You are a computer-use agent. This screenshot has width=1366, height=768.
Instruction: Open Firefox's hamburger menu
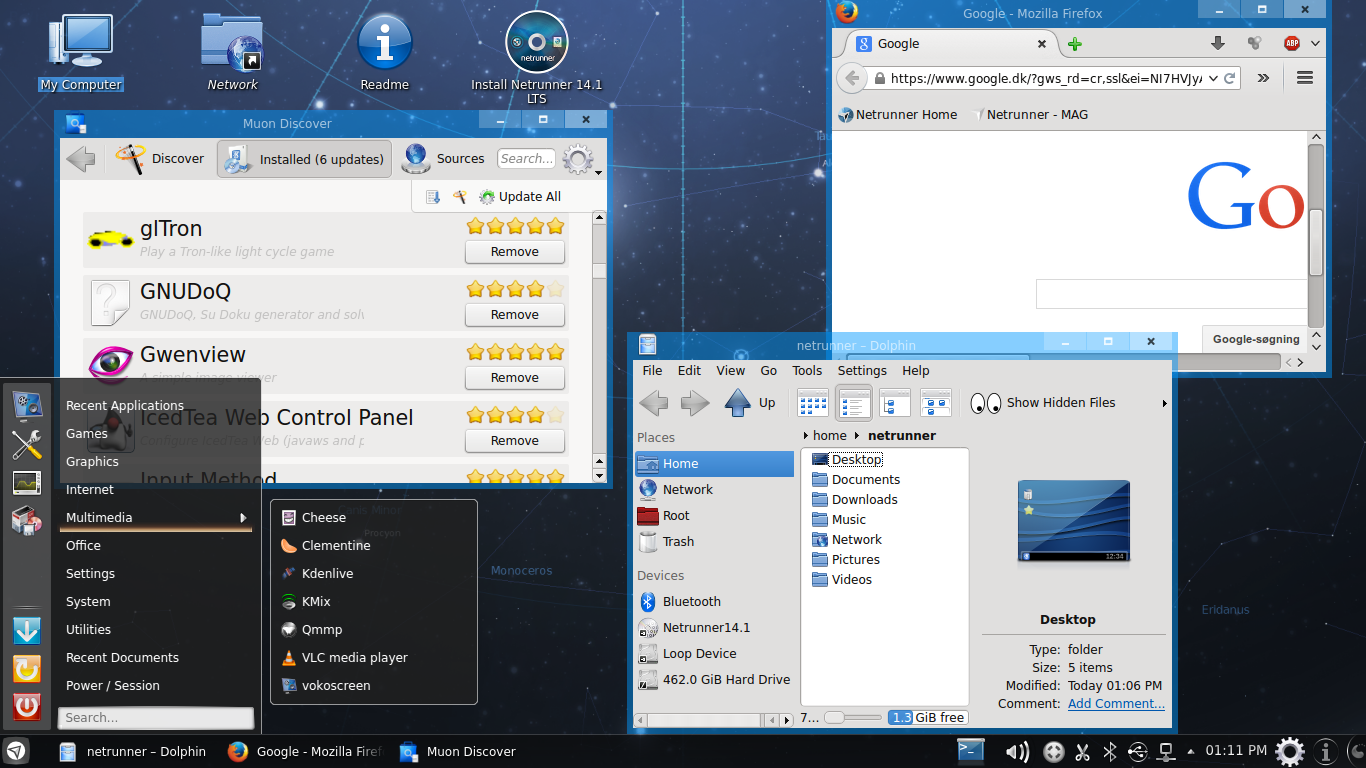(1304, 78)
